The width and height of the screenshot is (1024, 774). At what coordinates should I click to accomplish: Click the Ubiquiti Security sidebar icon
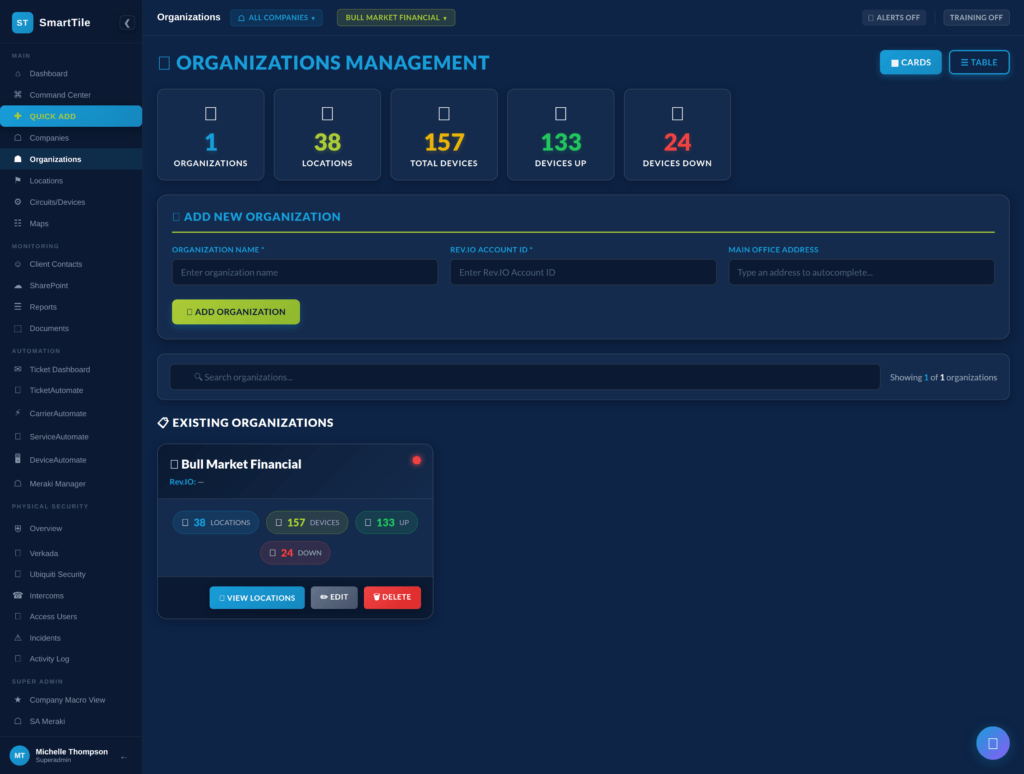[x=18, y=574]
